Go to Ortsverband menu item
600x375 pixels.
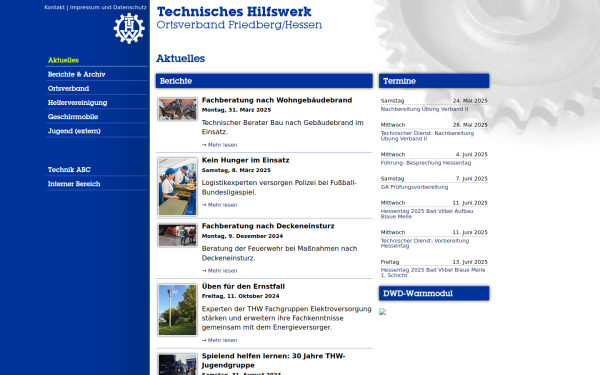(68, 88)
